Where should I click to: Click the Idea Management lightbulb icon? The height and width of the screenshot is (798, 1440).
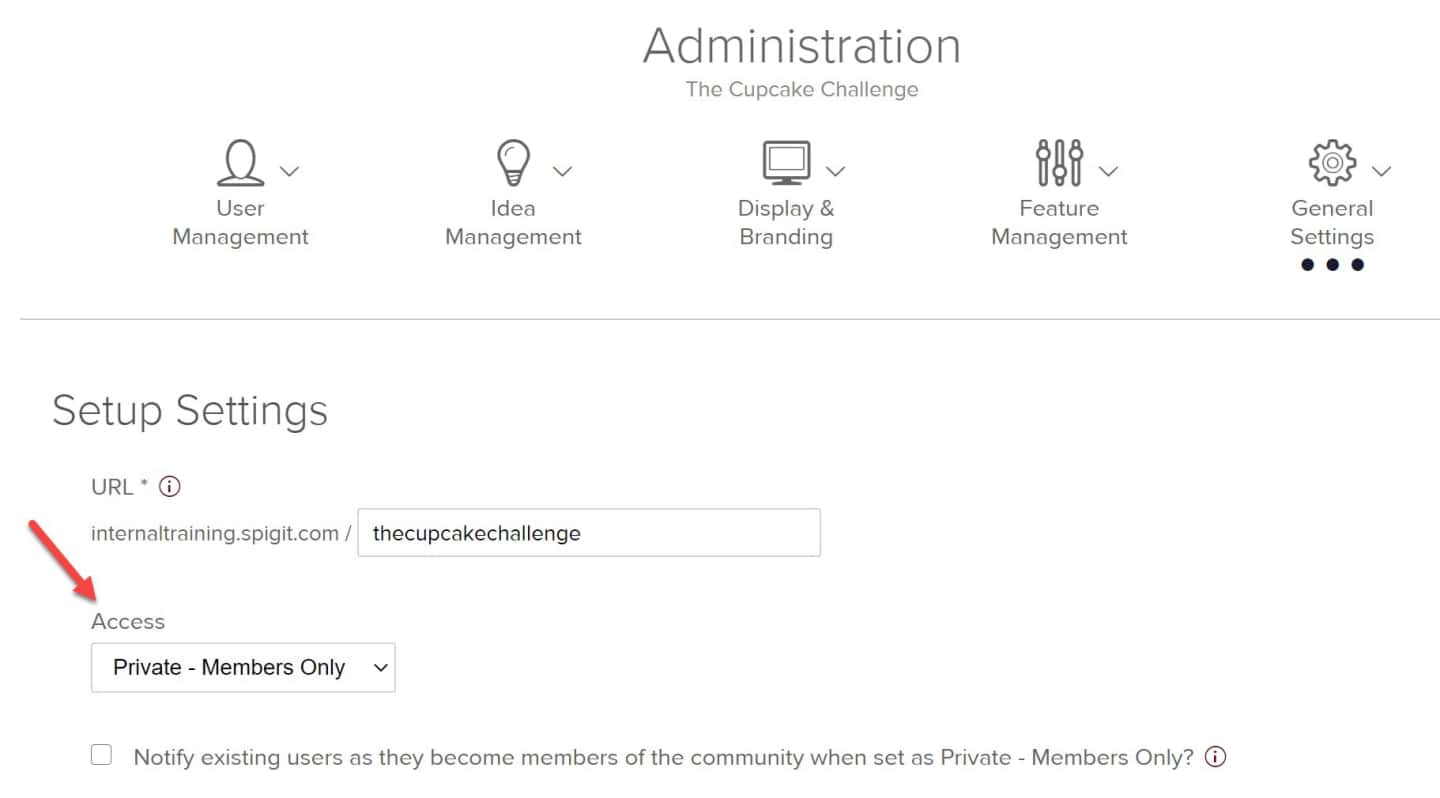click(x=513, y=163)
